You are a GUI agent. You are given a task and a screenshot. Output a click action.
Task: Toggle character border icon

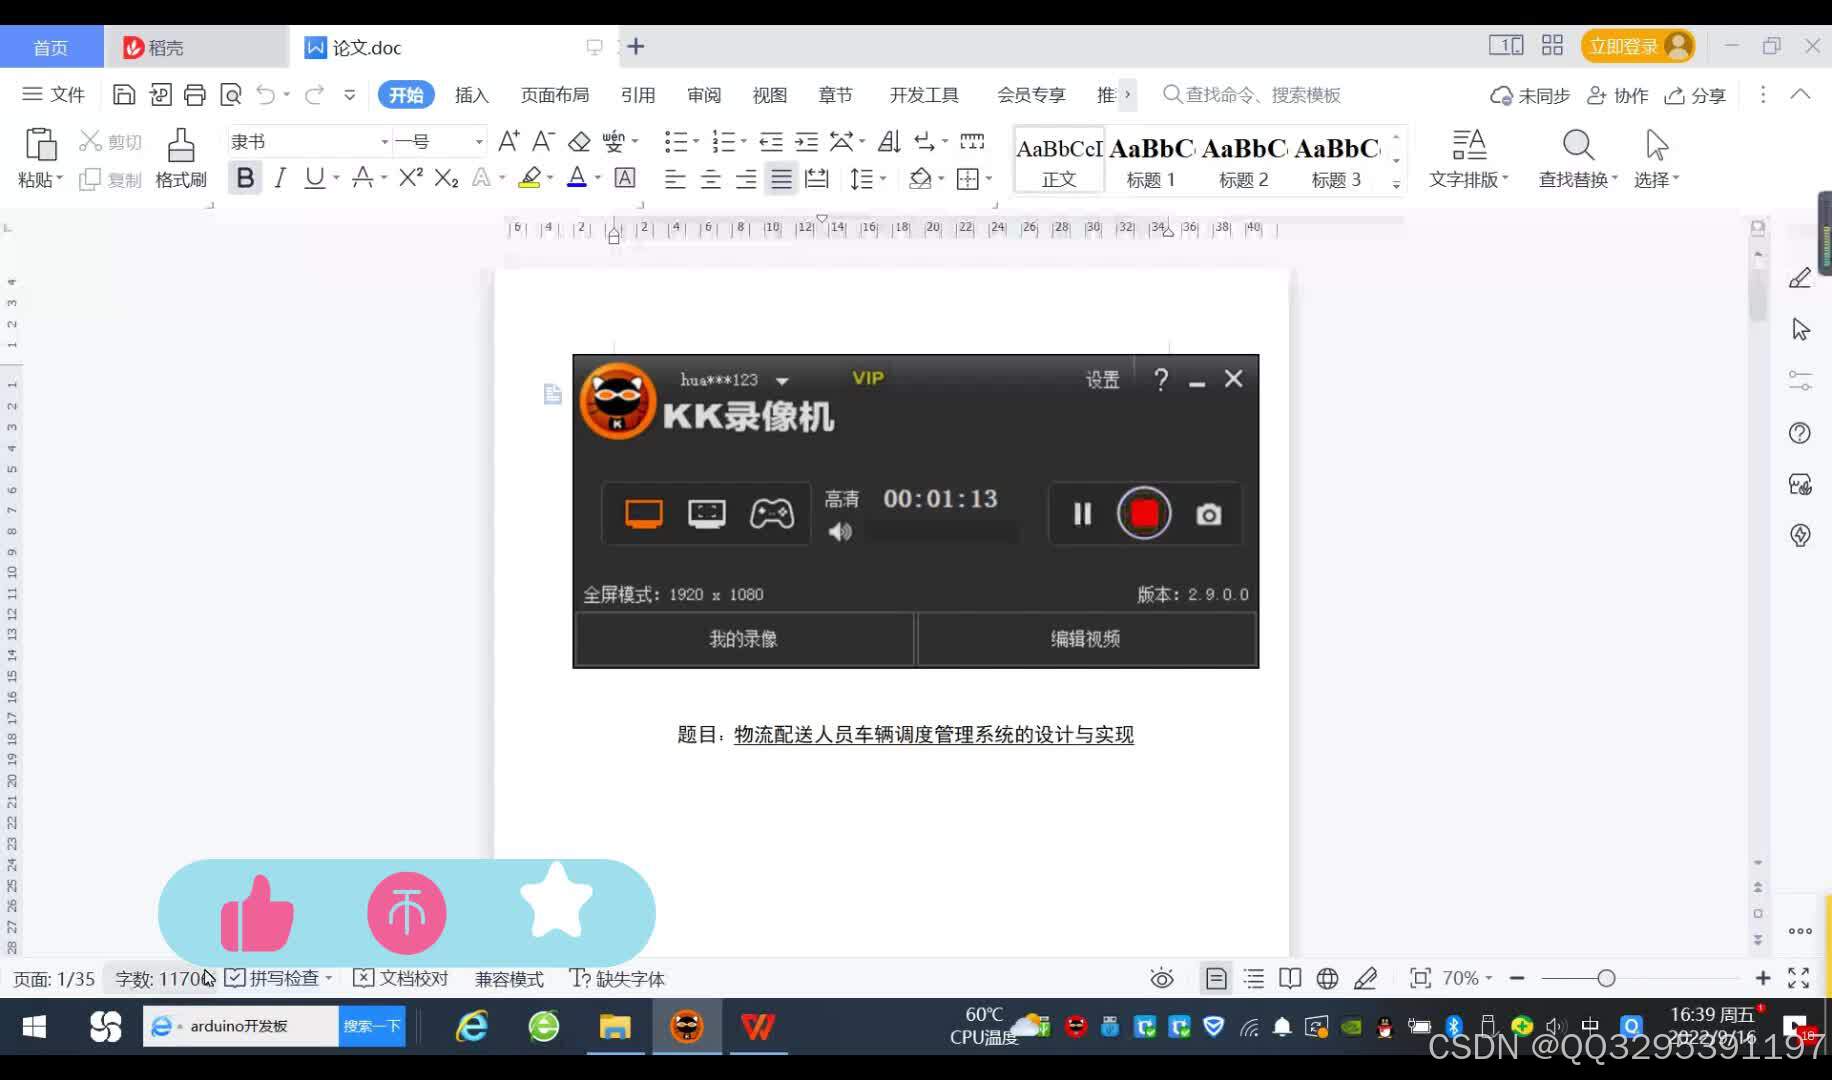pyautogui.click(x=625, y=178)
